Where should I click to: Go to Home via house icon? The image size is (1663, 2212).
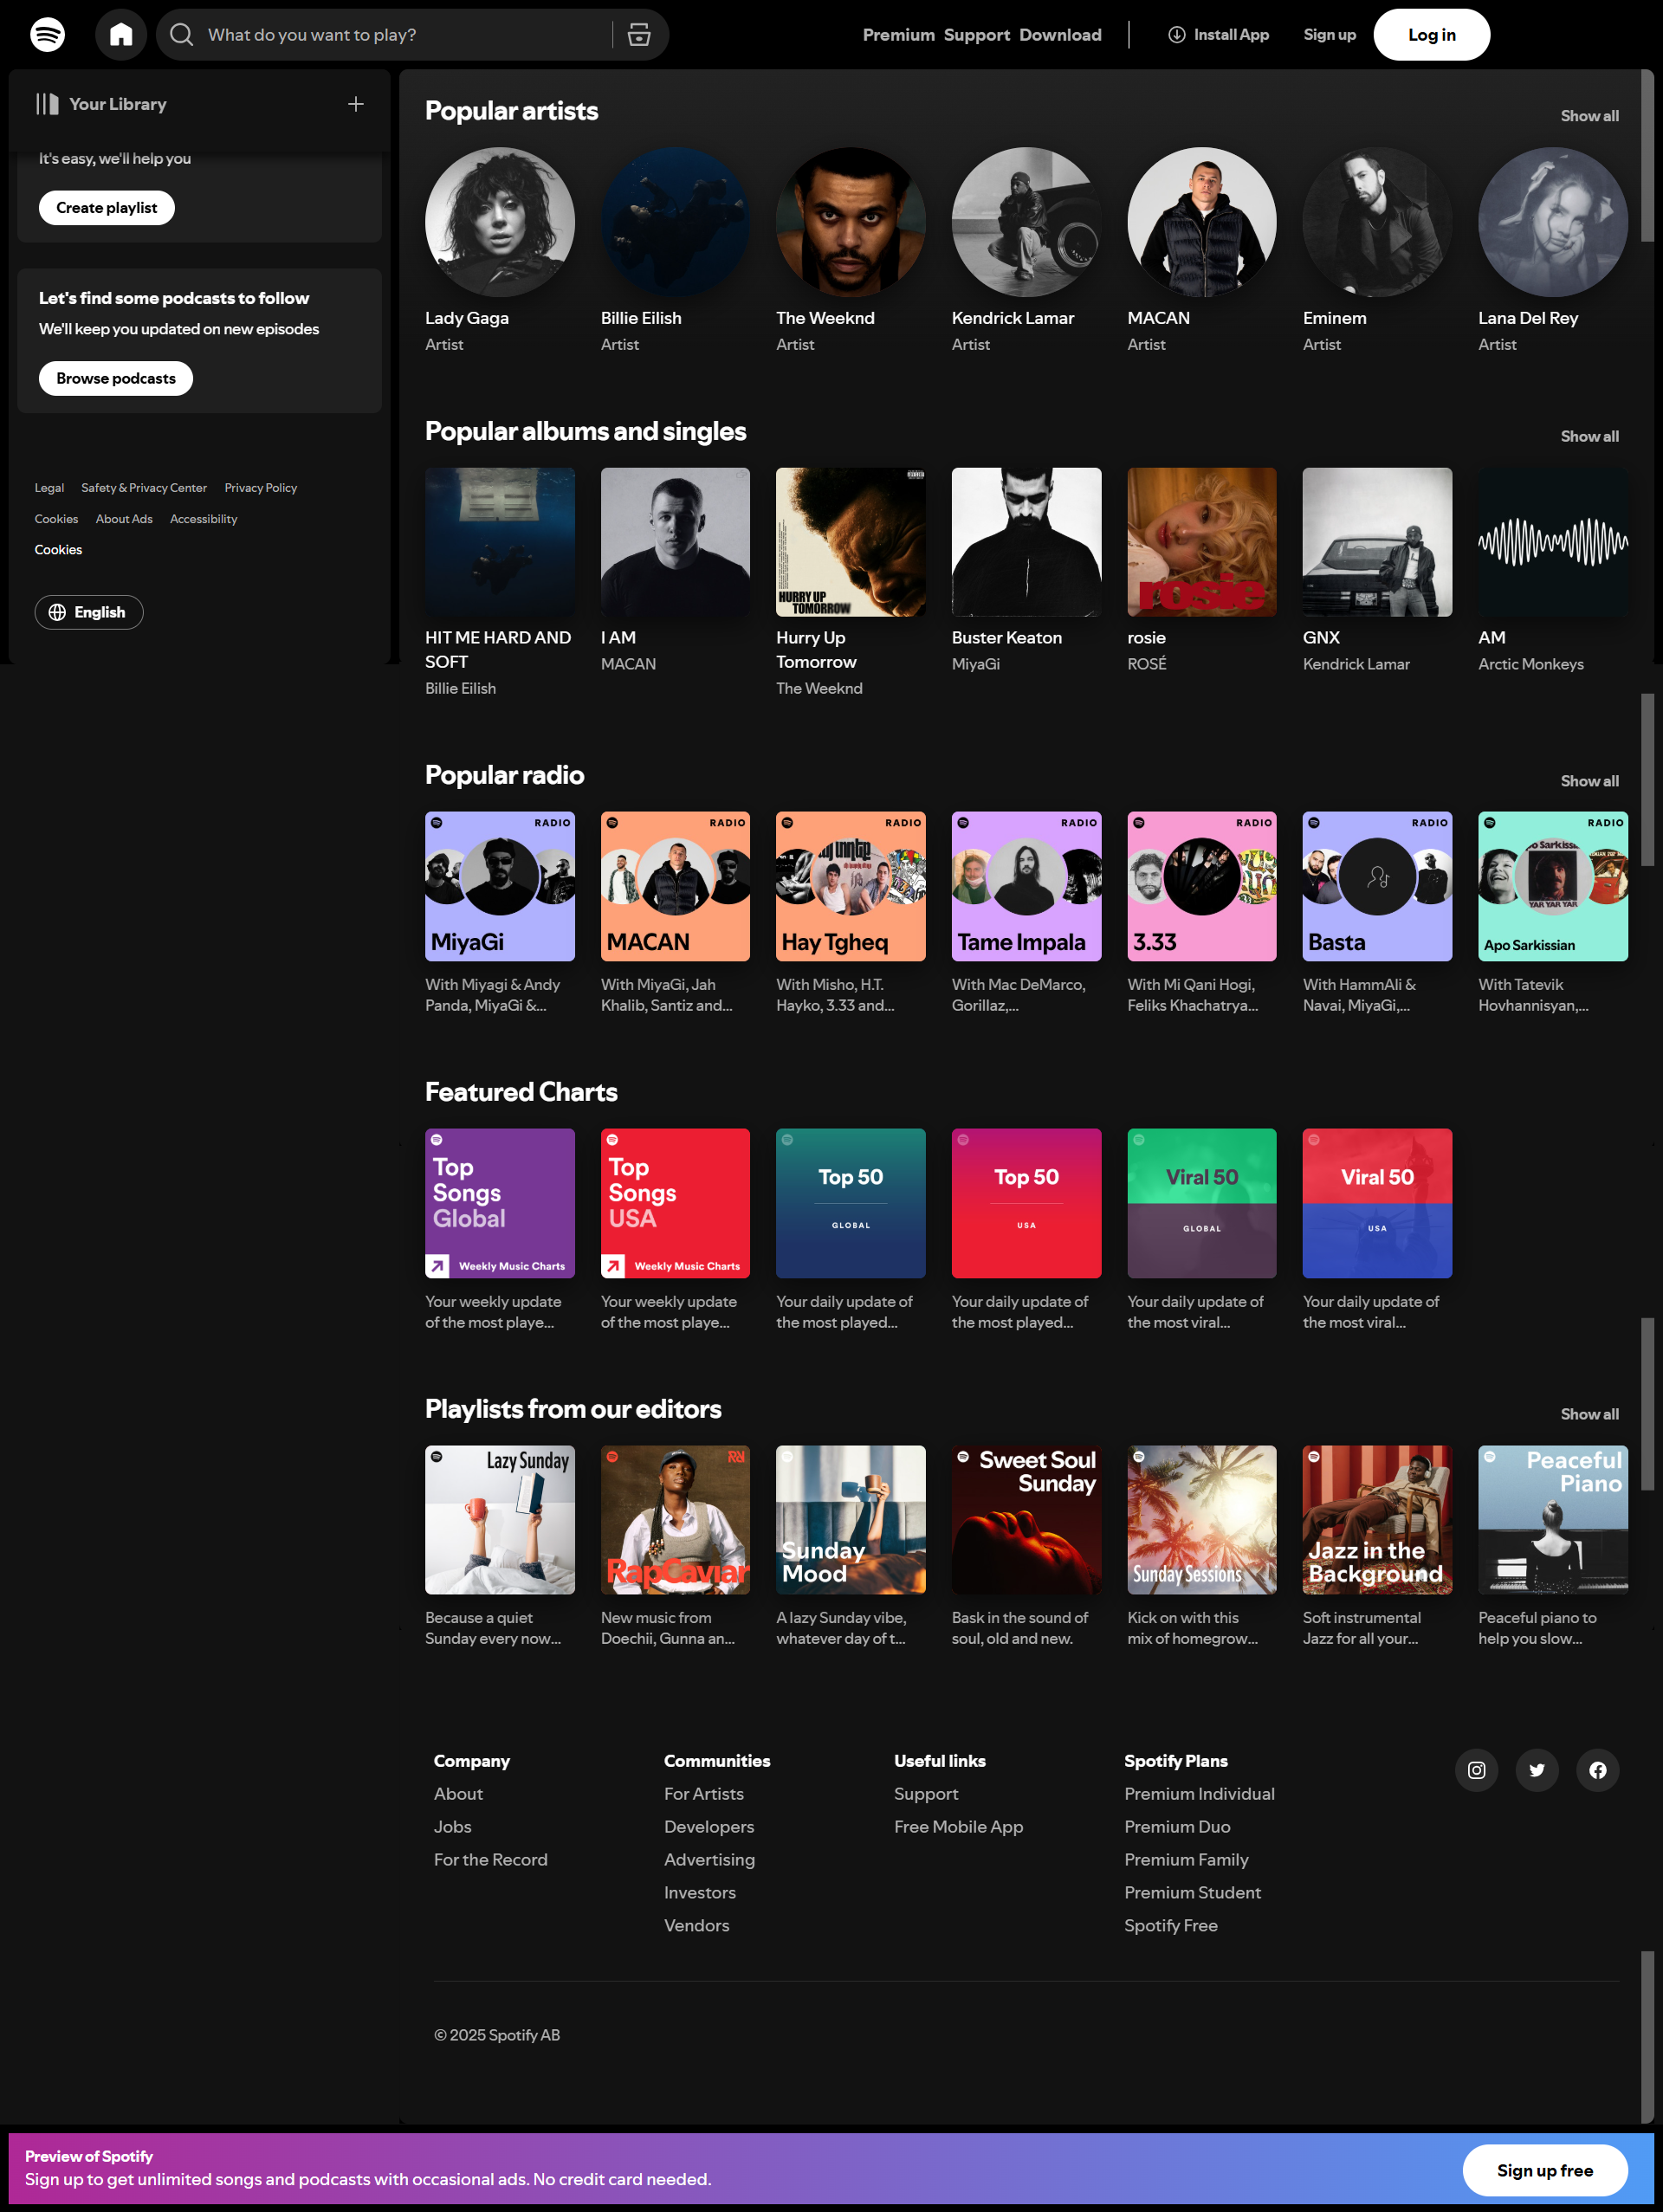pos(121,35)
